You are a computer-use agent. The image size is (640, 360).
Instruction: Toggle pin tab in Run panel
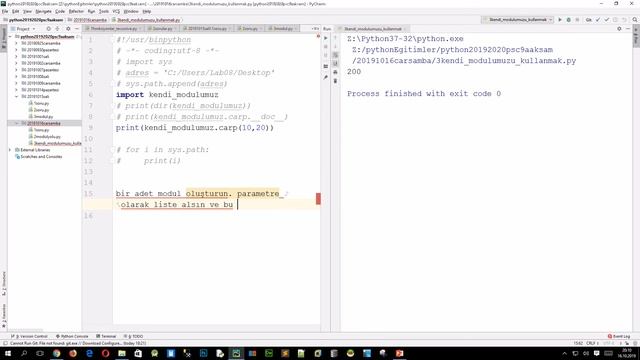click(x=326, y=77)
